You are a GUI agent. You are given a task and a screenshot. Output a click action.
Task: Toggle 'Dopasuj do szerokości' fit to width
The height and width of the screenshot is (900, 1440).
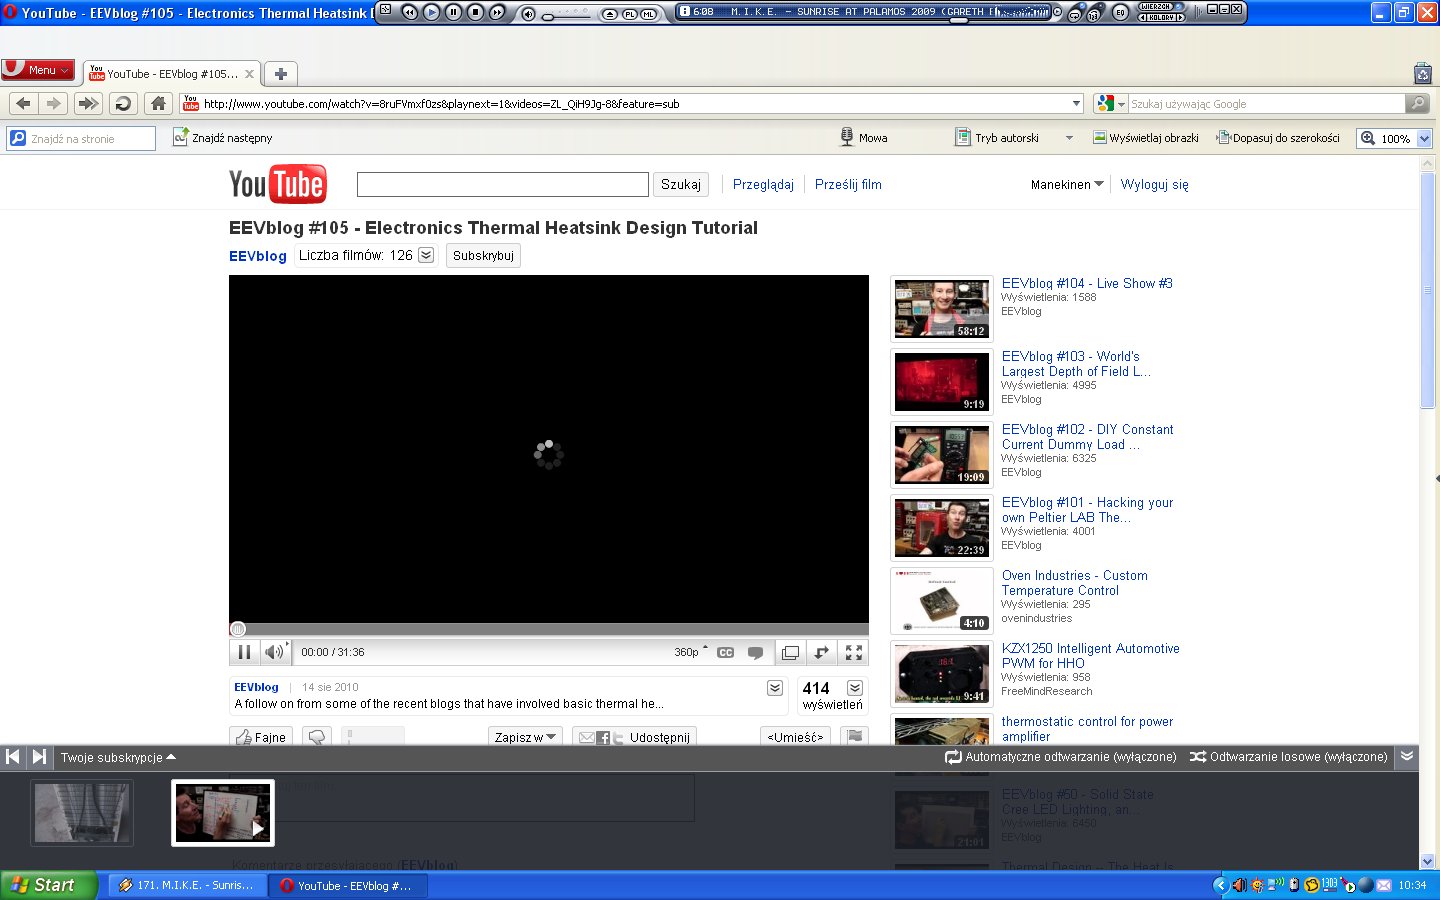click(x=1278, y=138)
